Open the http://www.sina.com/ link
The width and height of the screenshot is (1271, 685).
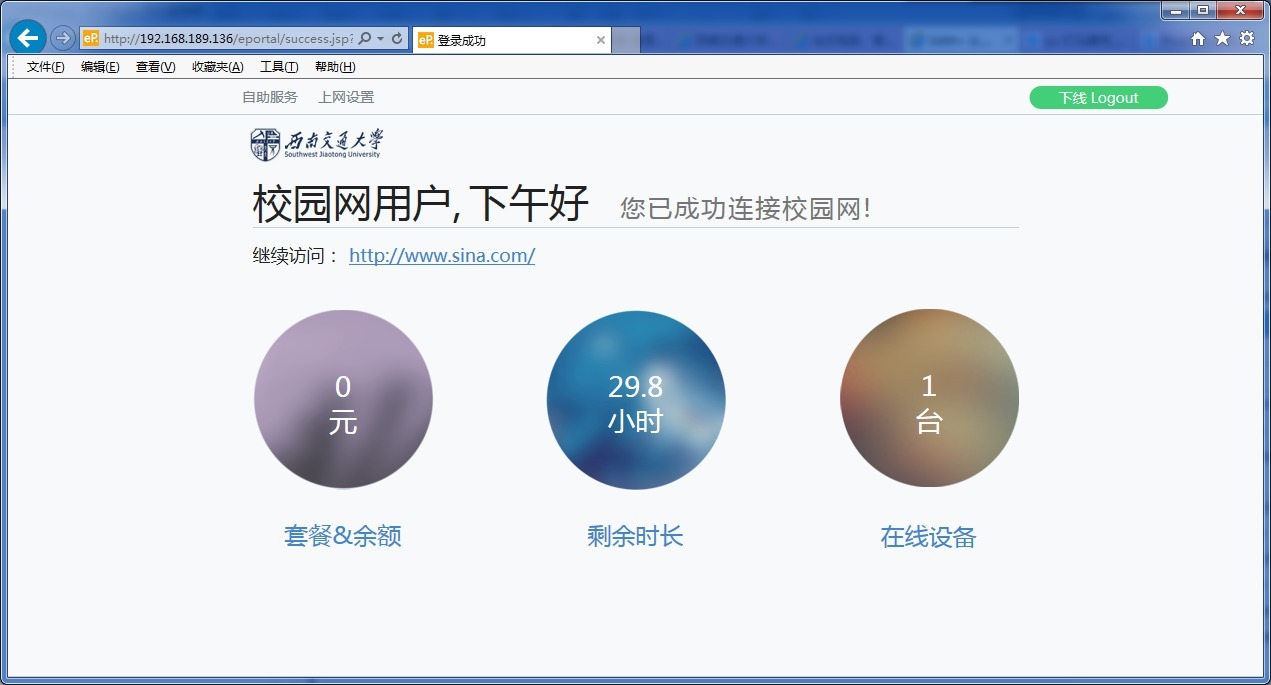click(441, 255)
